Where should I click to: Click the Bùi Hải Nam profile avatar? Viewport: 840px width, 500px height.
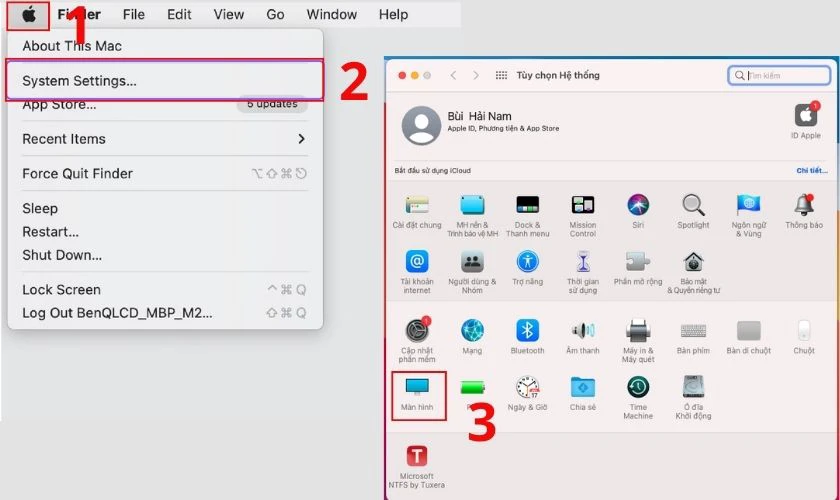click(422, 125)
